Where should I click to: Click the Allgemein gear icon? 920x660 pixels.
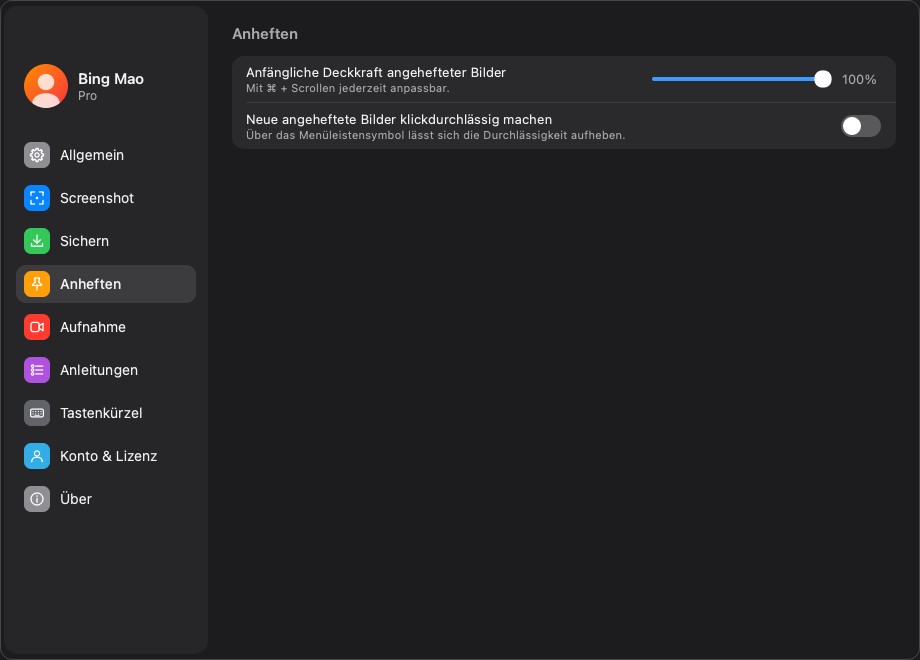coord(37,155)
